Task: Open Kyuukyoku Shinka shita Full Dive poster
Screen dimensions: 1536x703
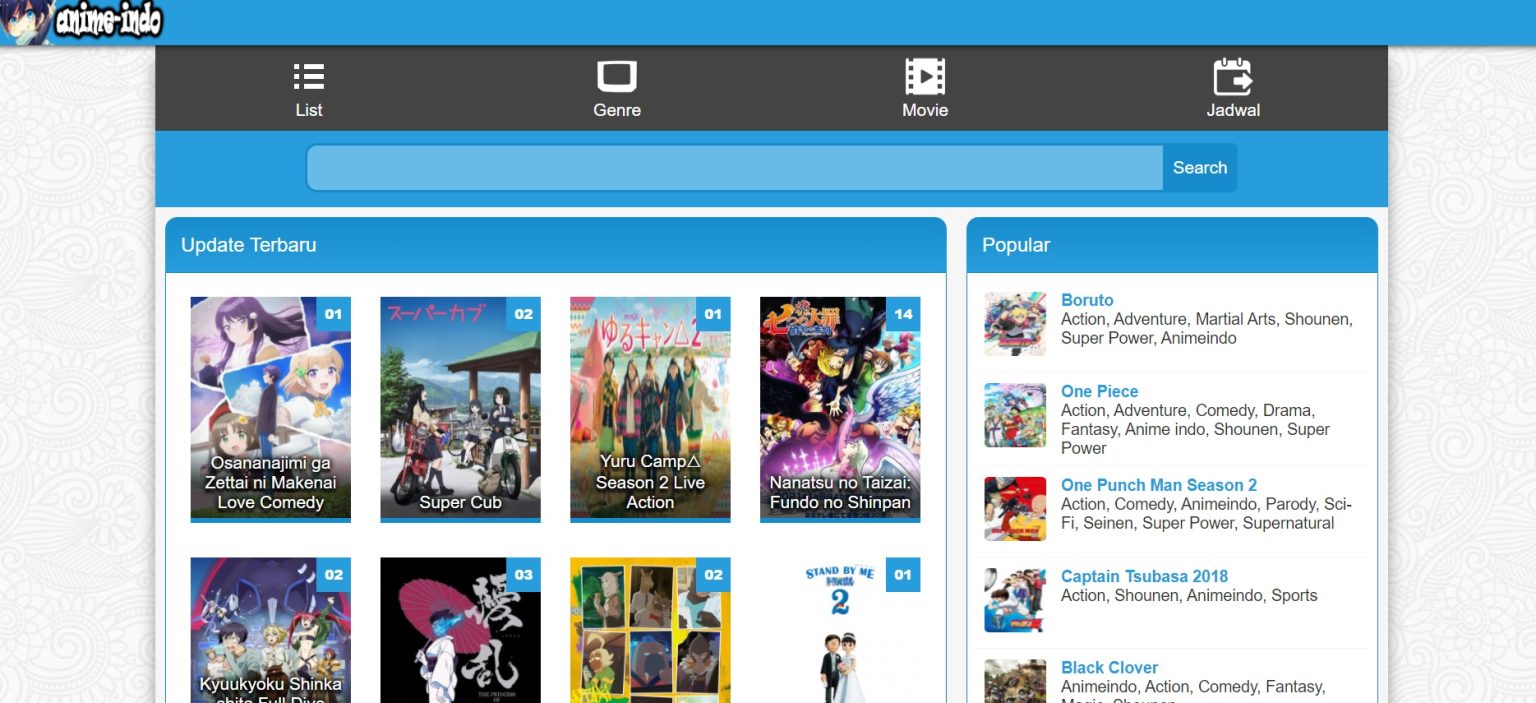Action: (x=270, y=630)
